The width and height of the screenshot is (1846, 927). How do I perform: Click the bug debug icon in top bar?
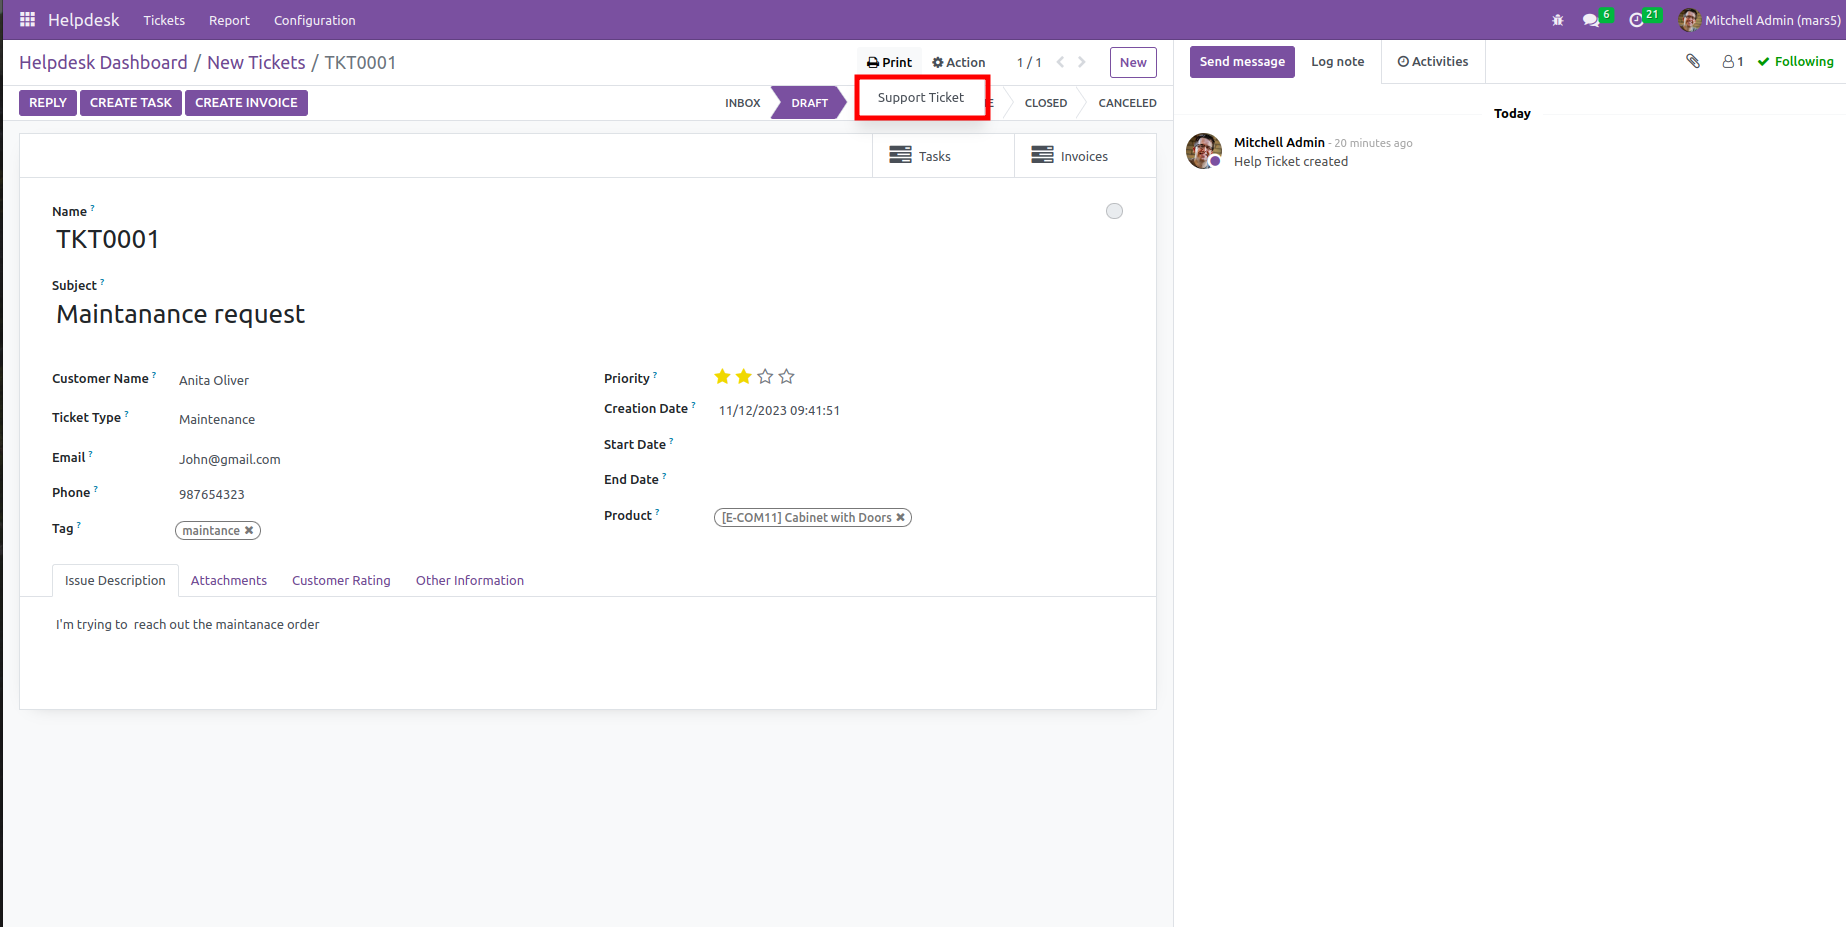1558,20
